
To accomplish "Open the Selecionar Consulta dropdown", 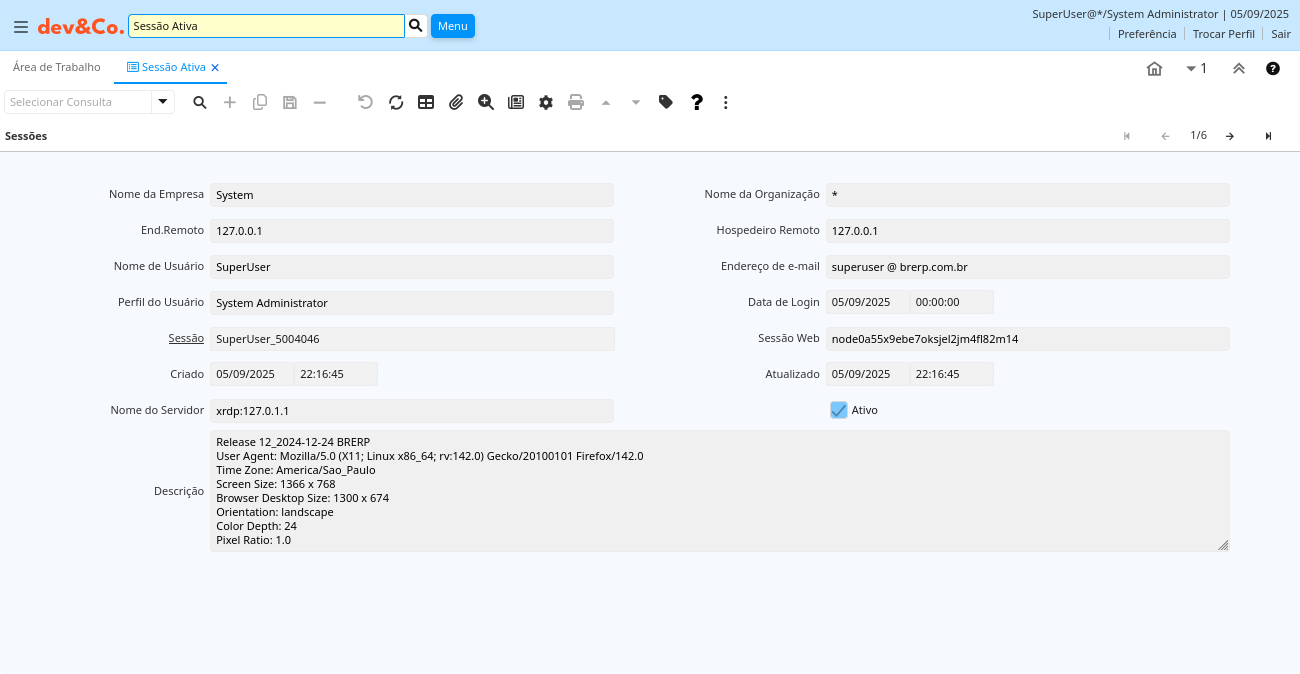I will 163,102.
